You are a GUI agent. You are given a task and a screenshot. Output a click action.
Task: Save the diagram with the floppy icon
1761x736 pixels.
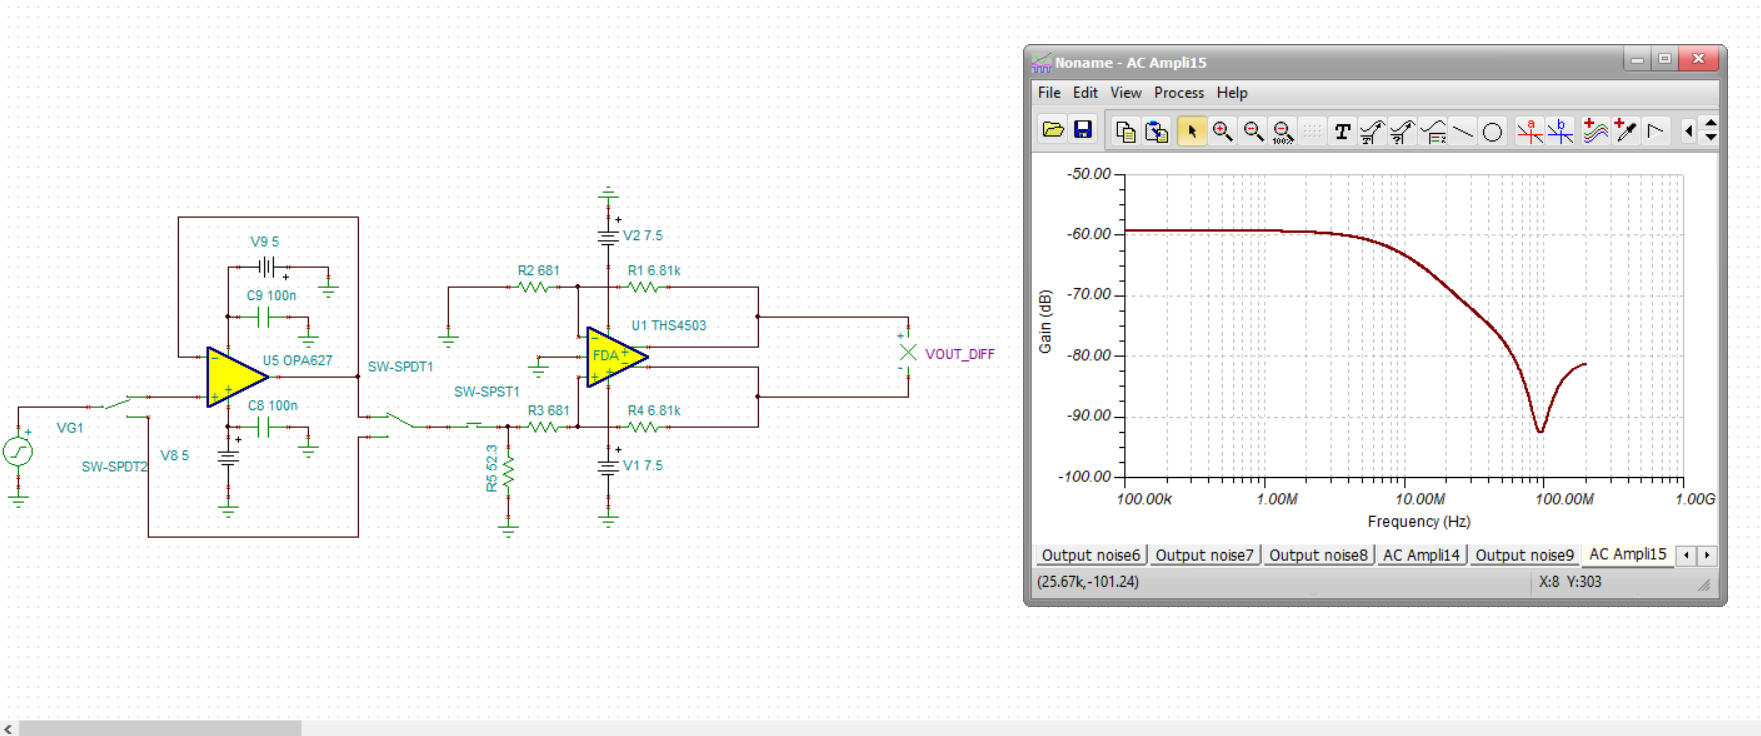click(x=1082, y=130)
